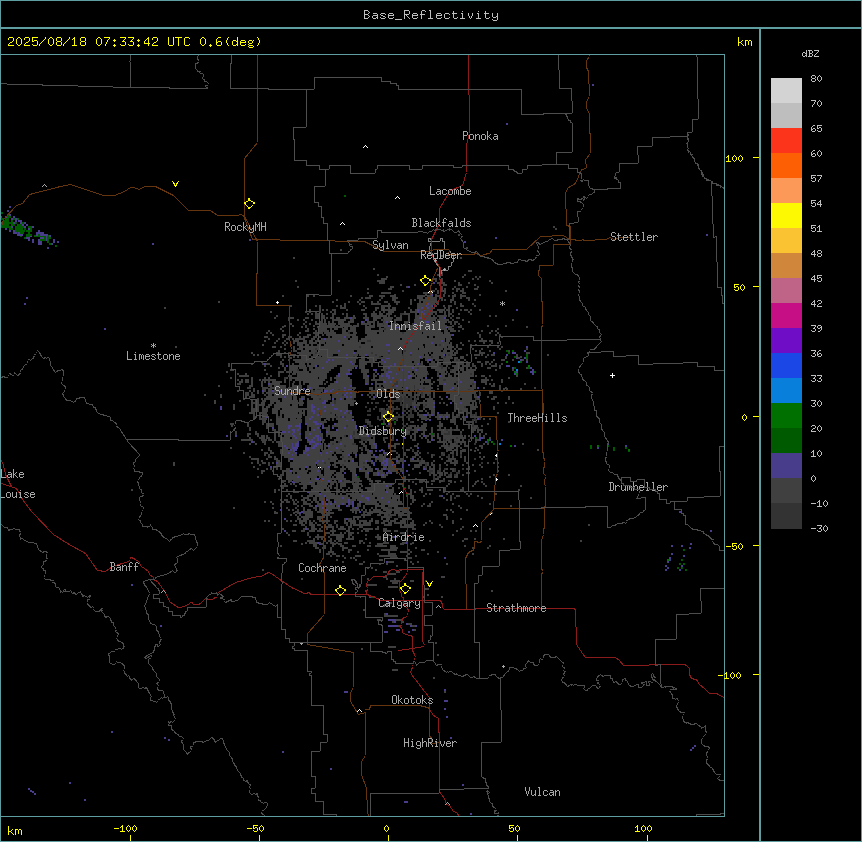Select the Drumheller label
This screenshot has height=842, width=862.
coord(638,487)
